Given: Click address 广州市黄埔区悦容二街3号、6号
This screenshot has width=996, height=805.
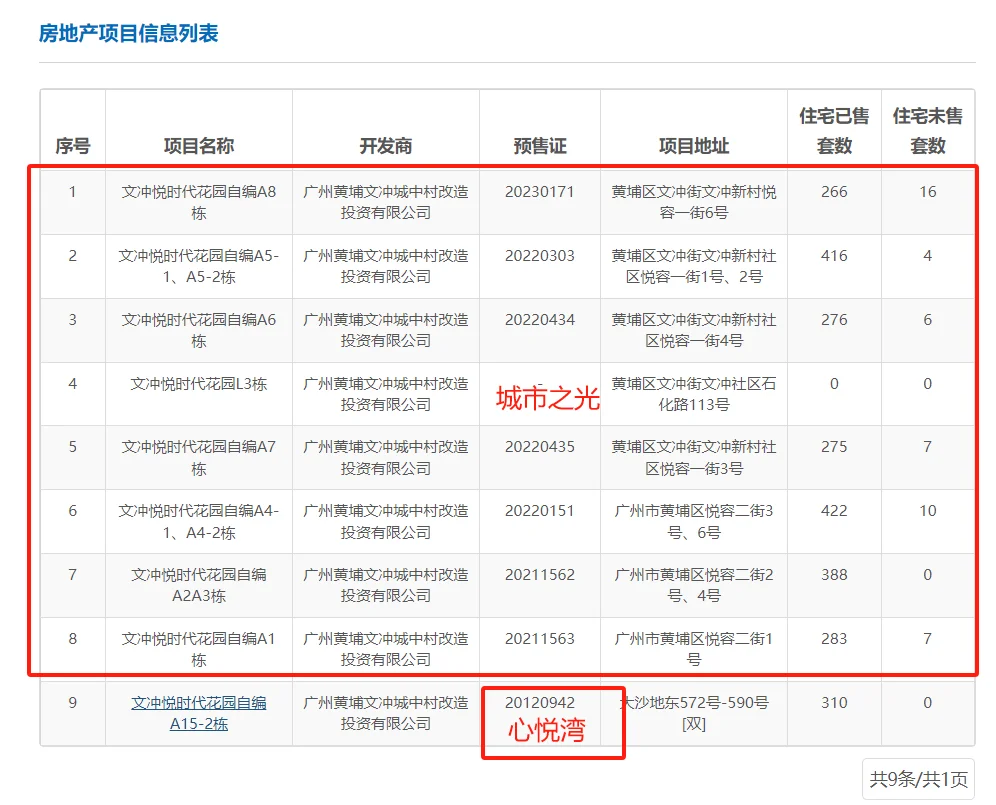Looking at the screenshot, I should click(694, 522).
